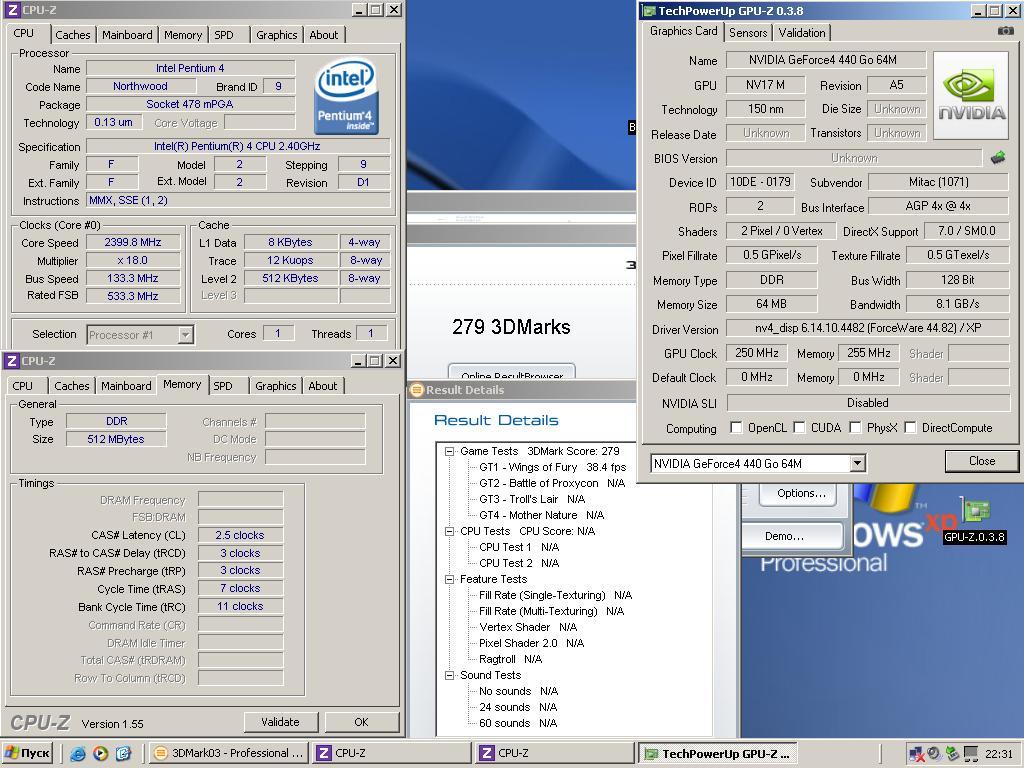
Task: Click the BIOS save chip icon in GPU-Z
Action: coord(998,157)
